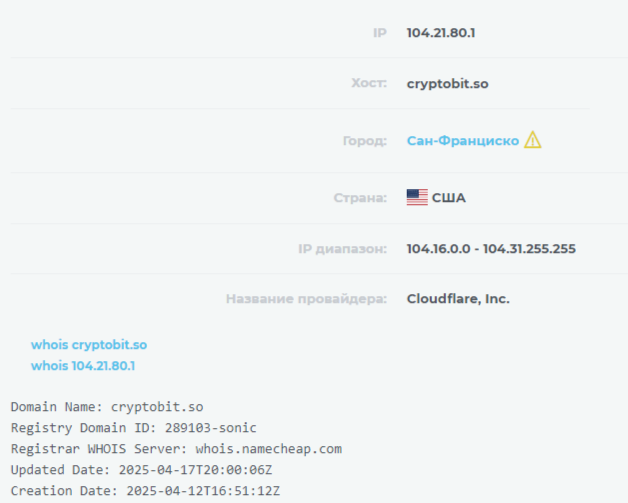Viewport: 628px width, 503px height.
Task: Click the Updated Date line
Action: [x=141, y=470]
